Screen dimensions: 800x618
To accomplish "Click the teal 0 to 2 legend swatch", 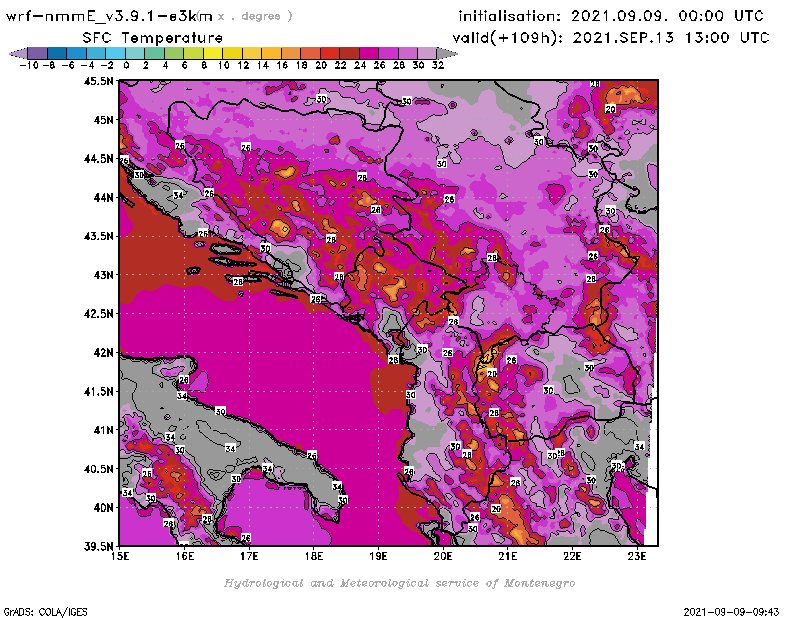I will point(135,53).
